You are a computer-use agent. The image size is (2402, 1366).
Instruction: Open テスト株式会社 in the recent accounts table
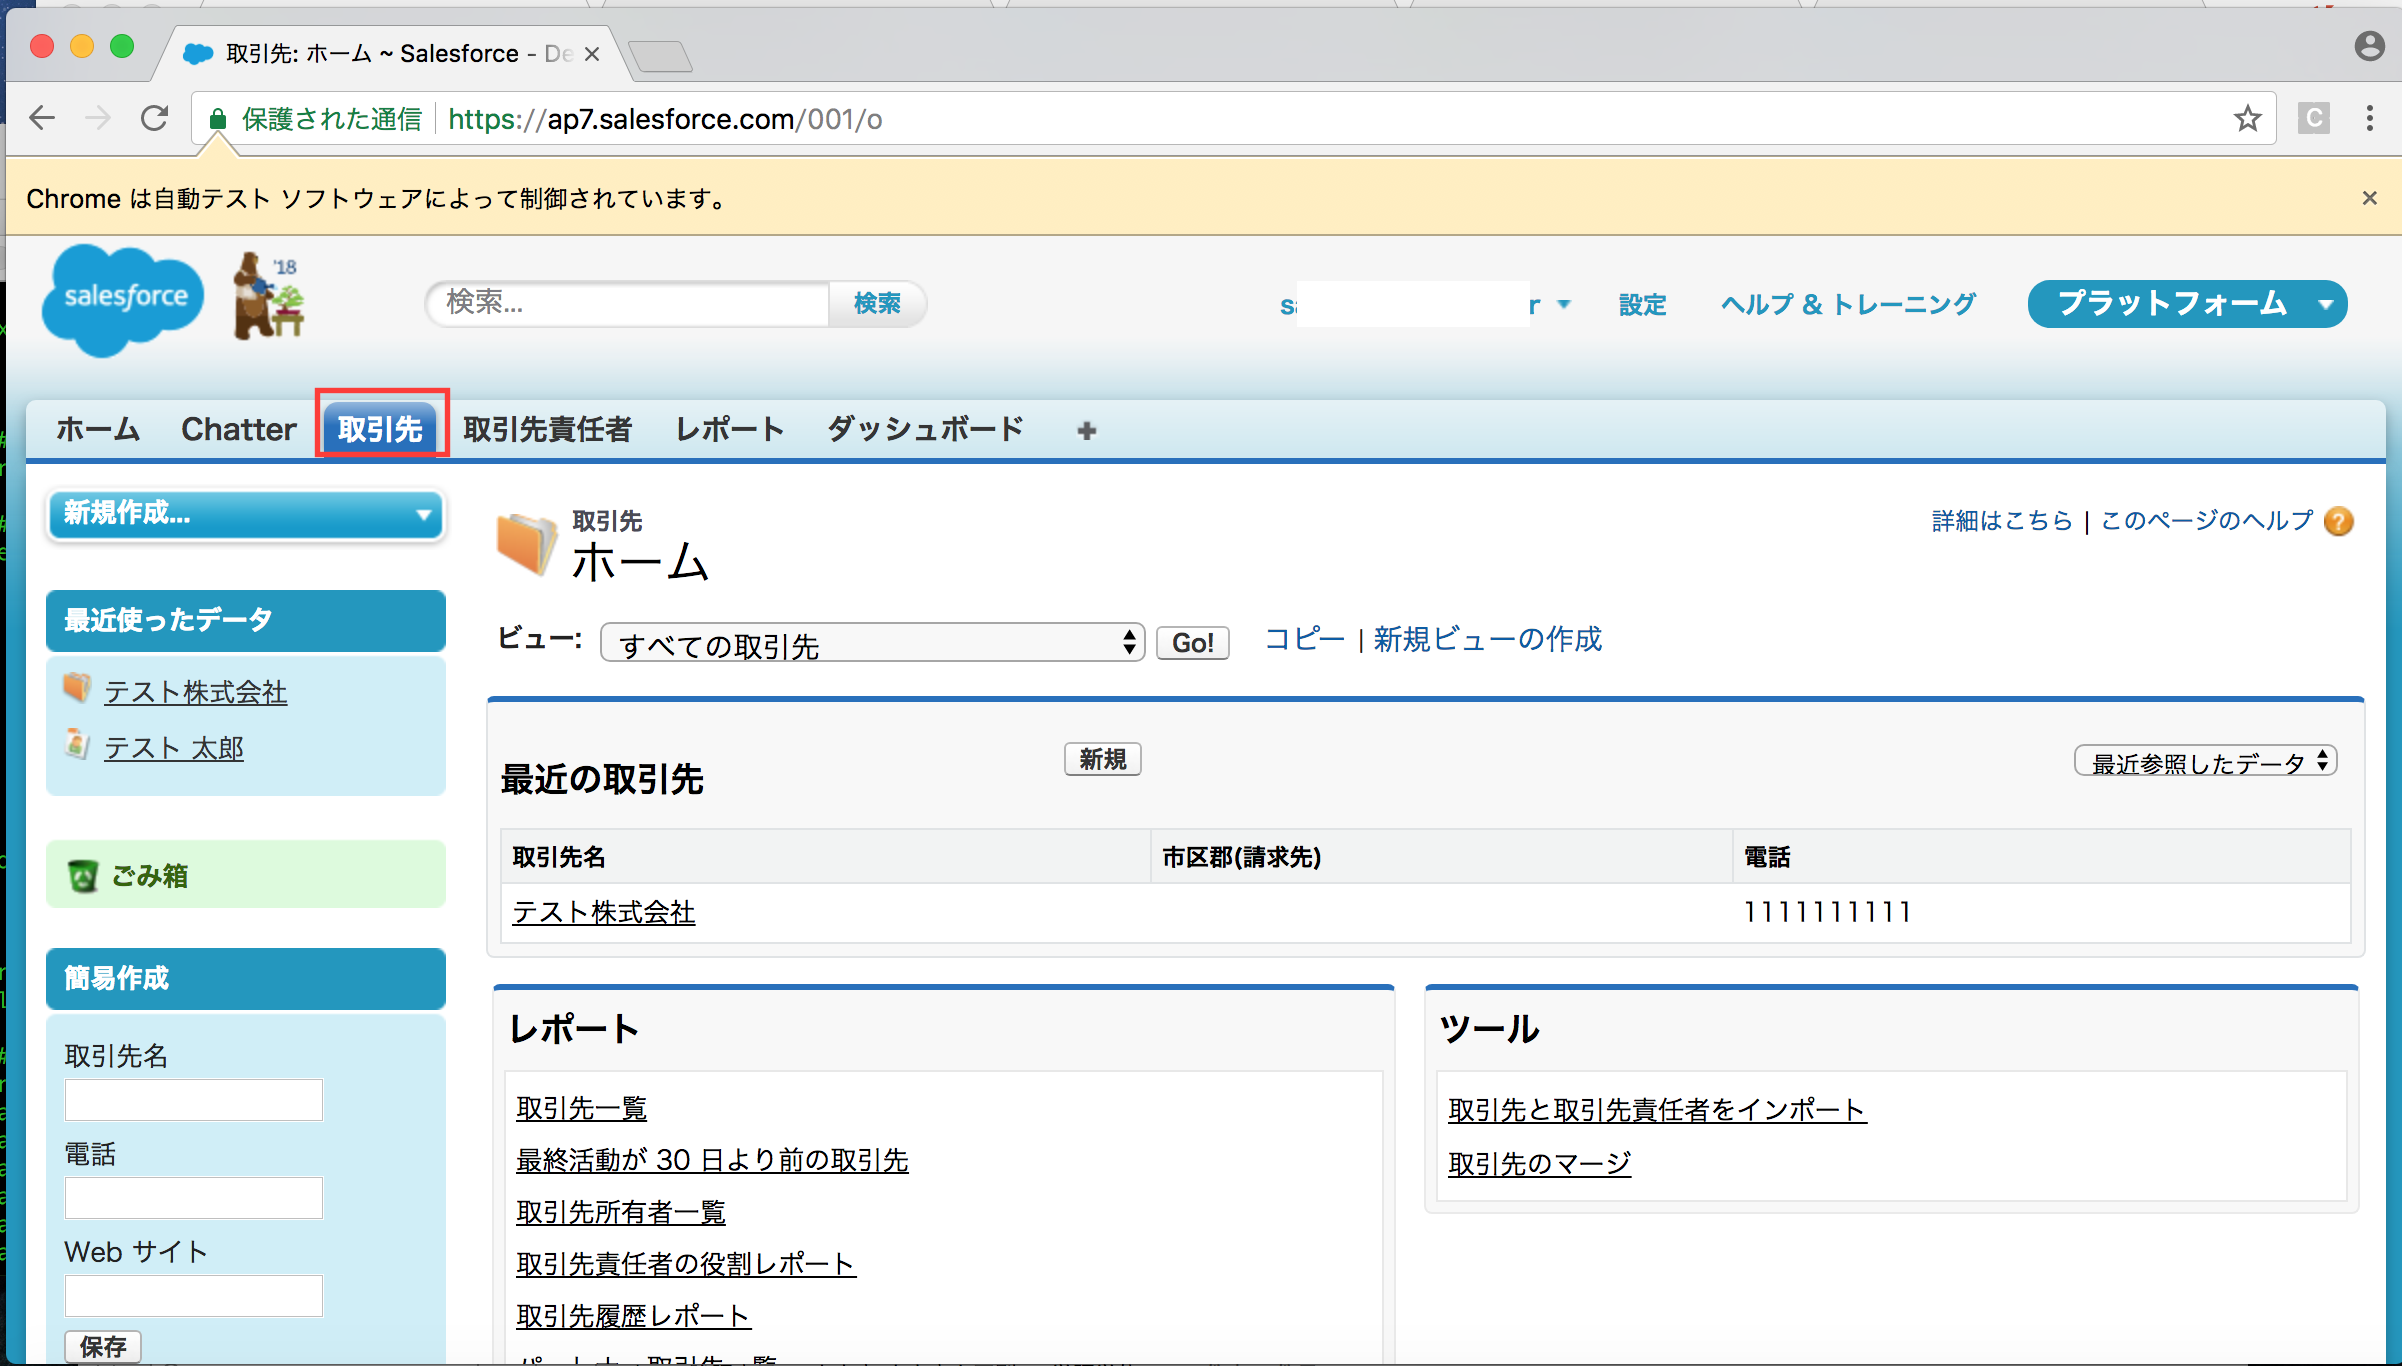(604, 912)
